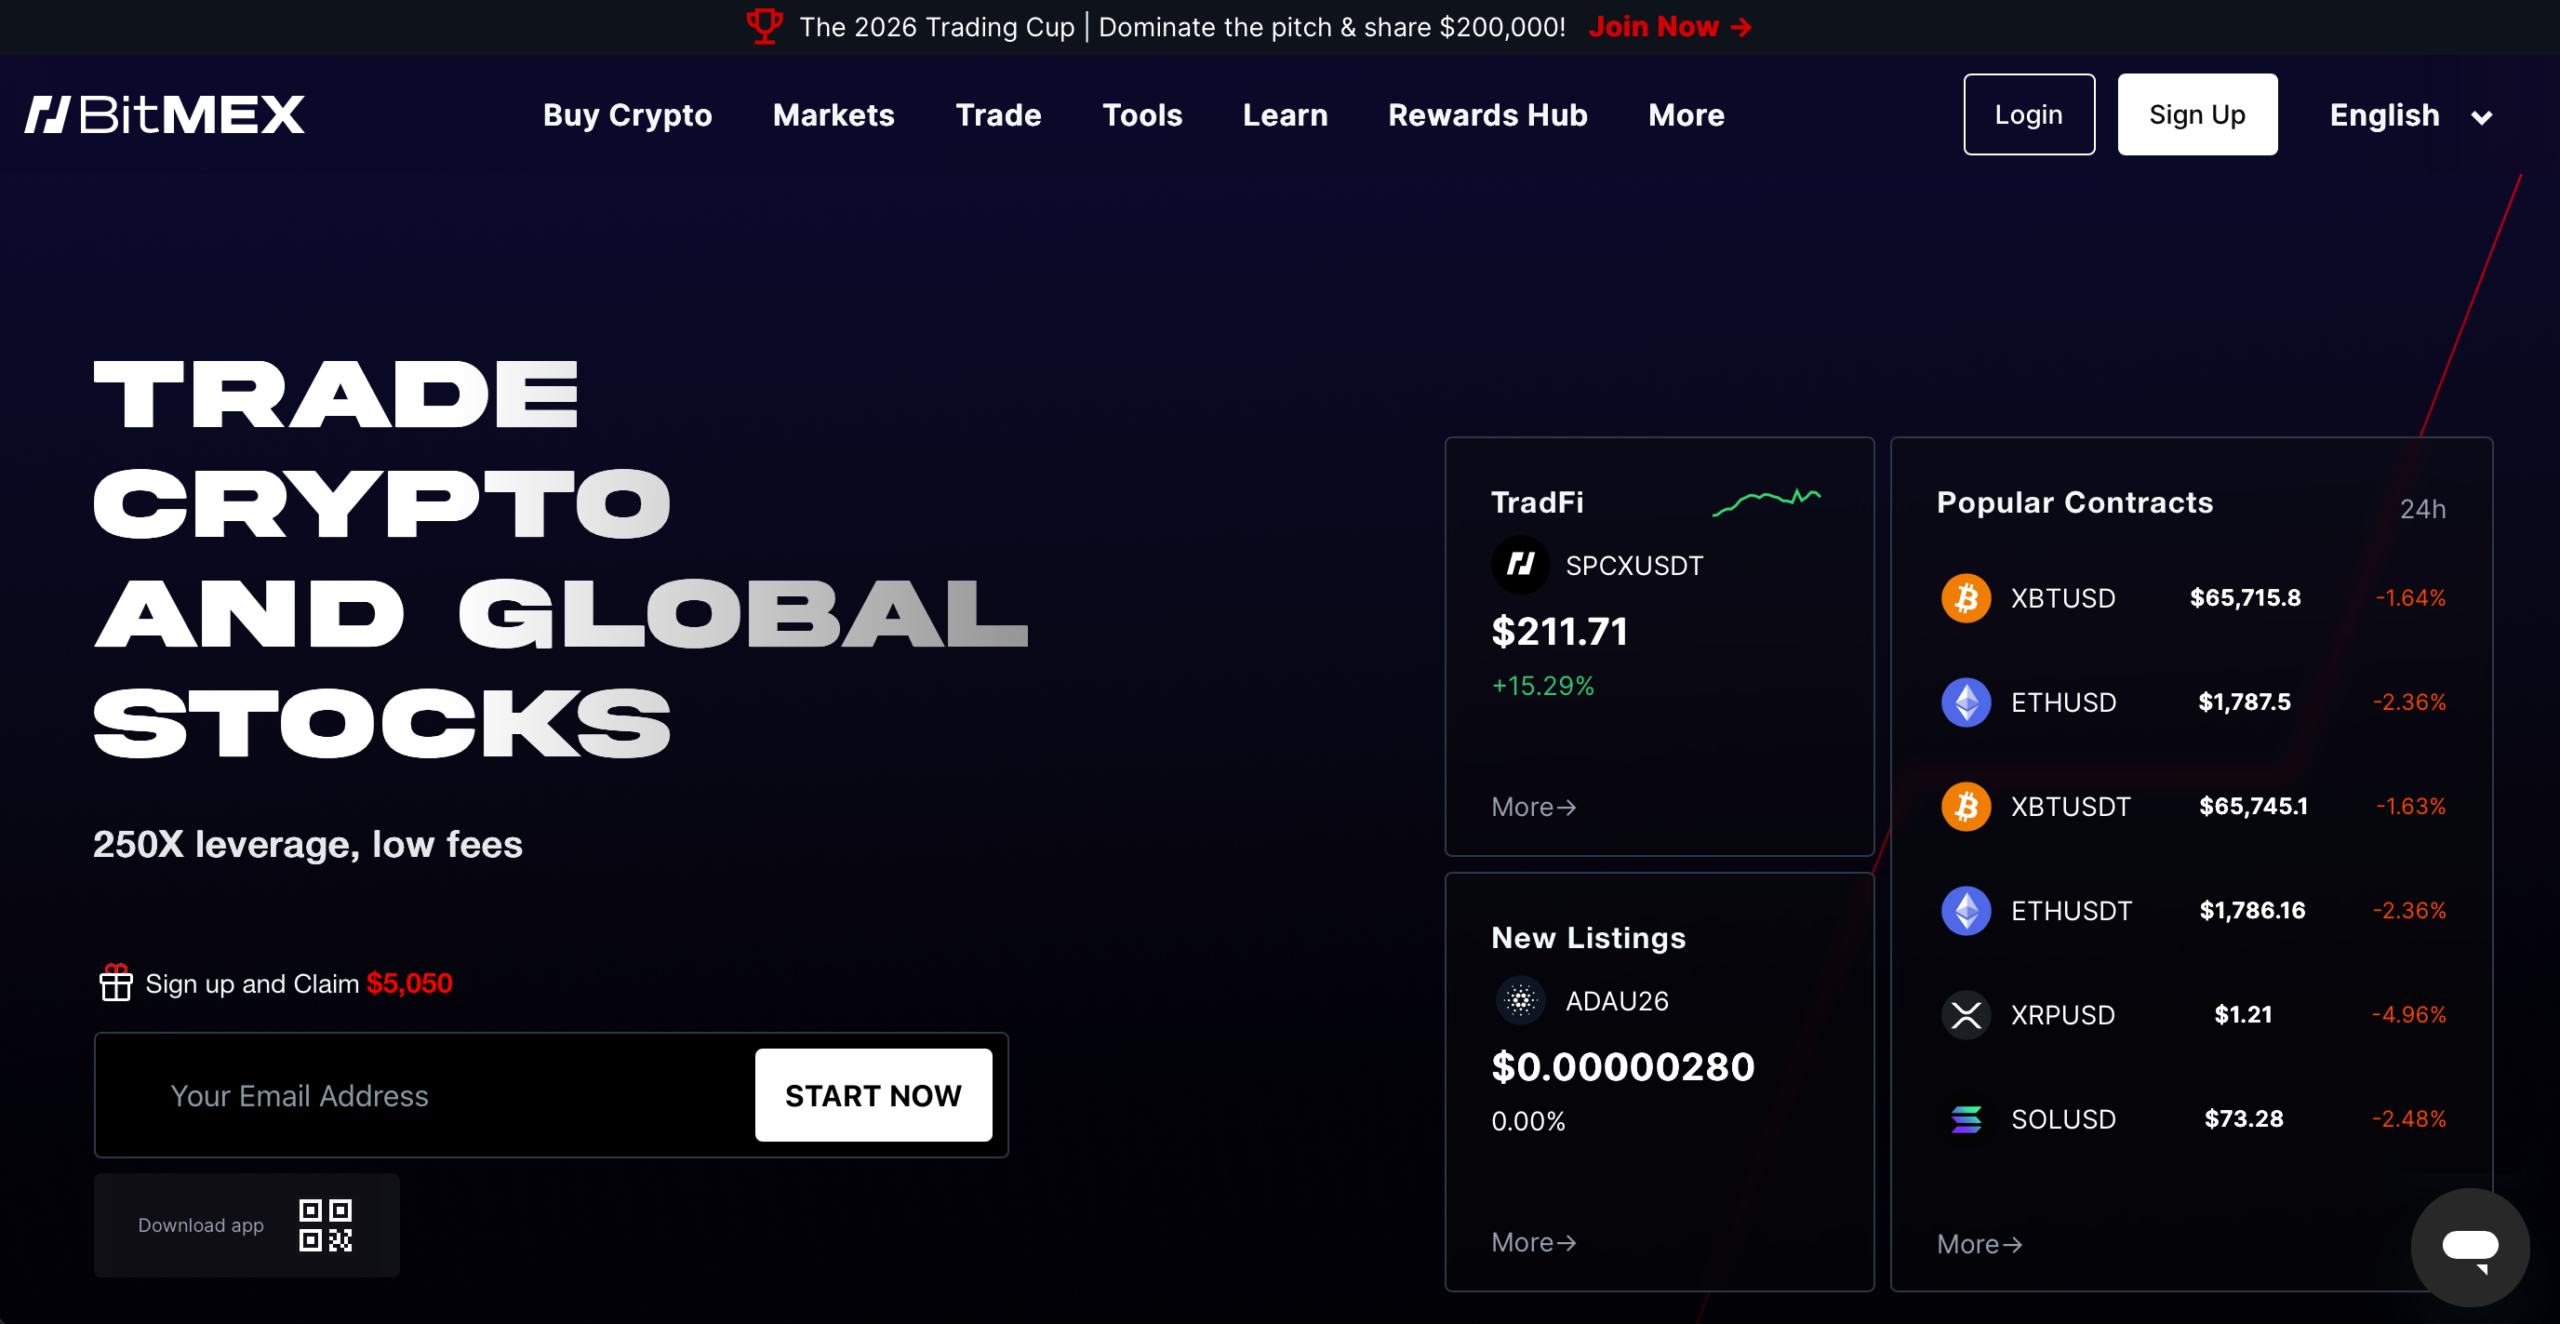Image resolution: width=2560 pixels, height=1324 pixels.
Task: Click the $211.71 TradFi price
Action: pos(1559,631)
